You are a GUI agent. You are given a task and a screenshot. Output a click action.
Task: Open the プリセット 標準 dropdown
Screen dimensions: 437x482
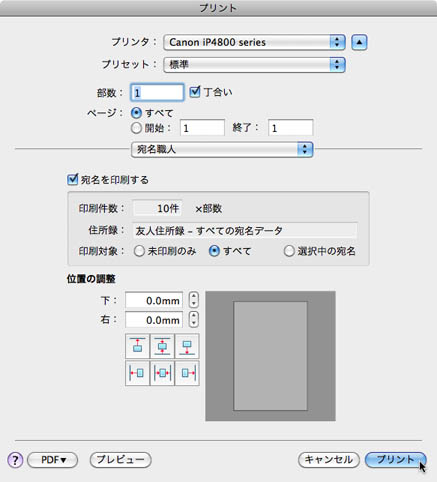(x=254, y=65)
